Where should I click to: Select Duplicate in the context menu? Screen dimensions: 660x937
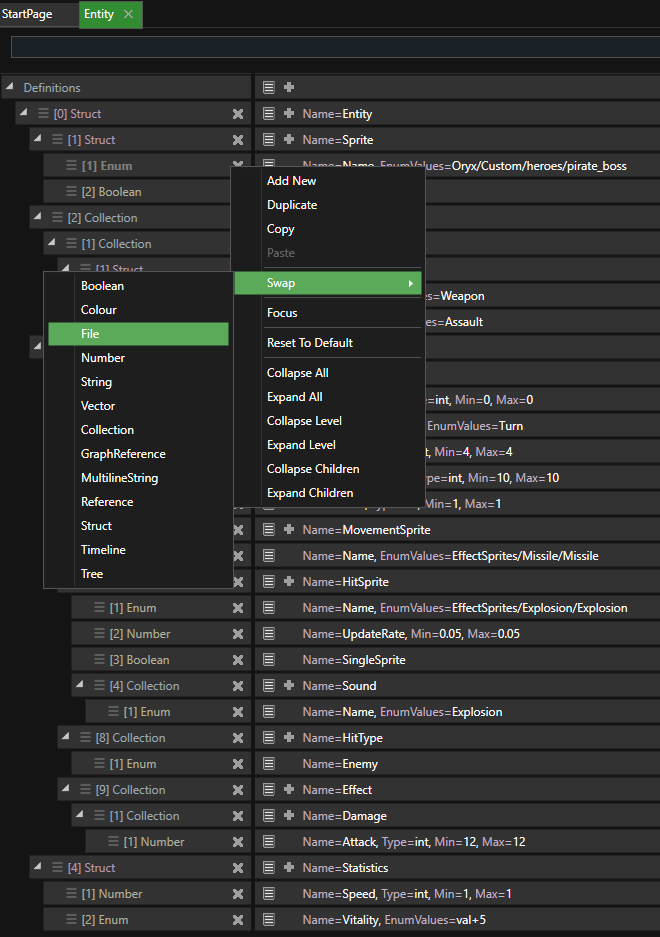click(x=292, y=205)
